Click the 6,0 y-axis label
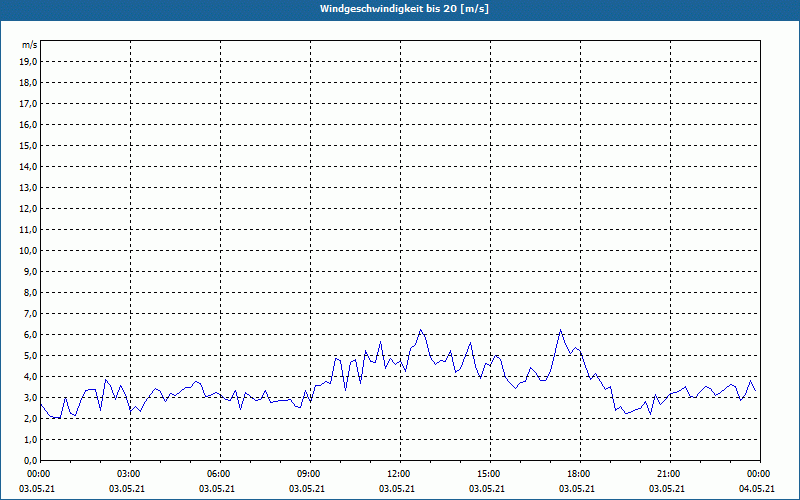This screenshot has width=800, height=500. (31, 334)
